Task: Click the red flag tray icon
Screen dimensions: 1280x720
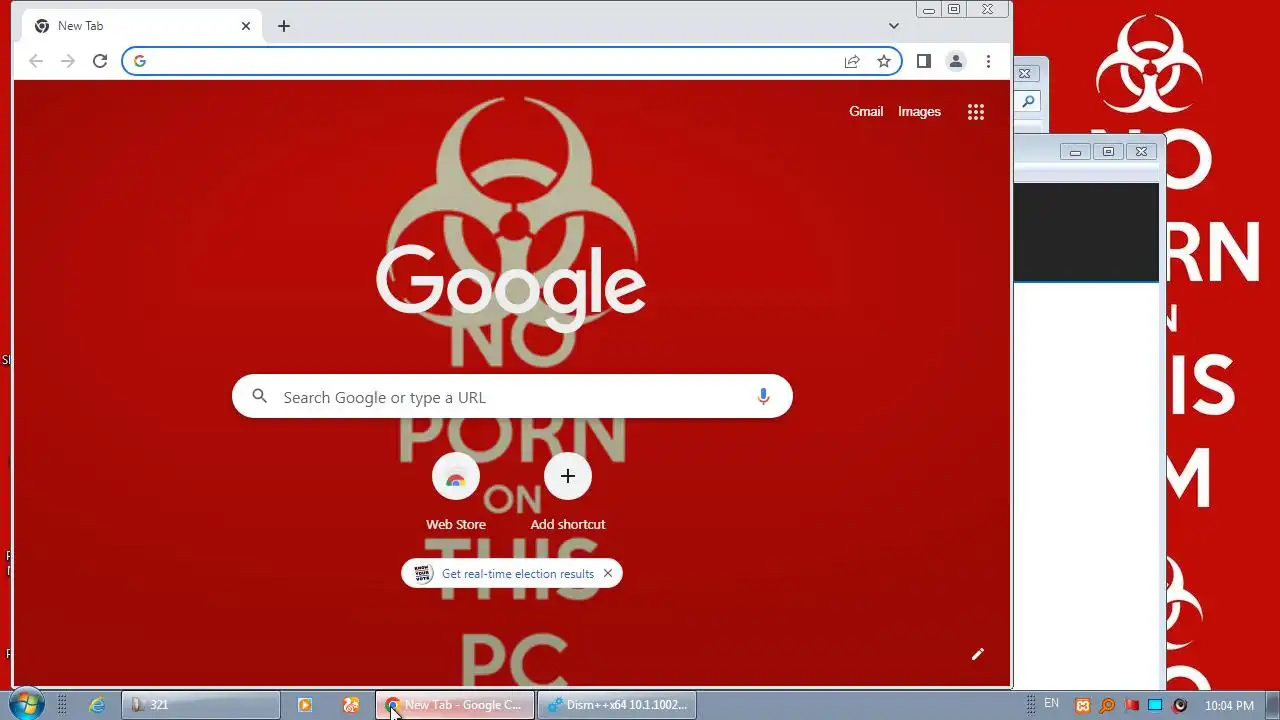Action: click(x=1131, y=706)
